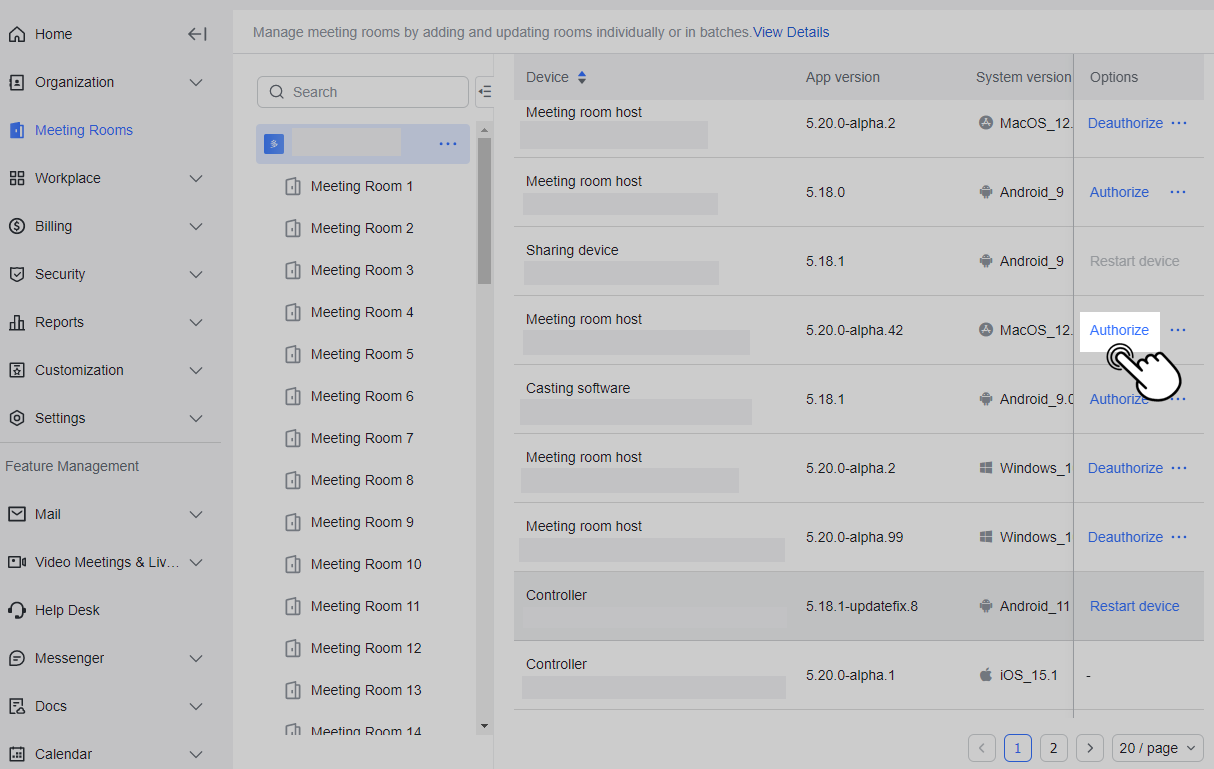Click inside the Search field
Screen dimensions: 1214x769
[363, 91]
